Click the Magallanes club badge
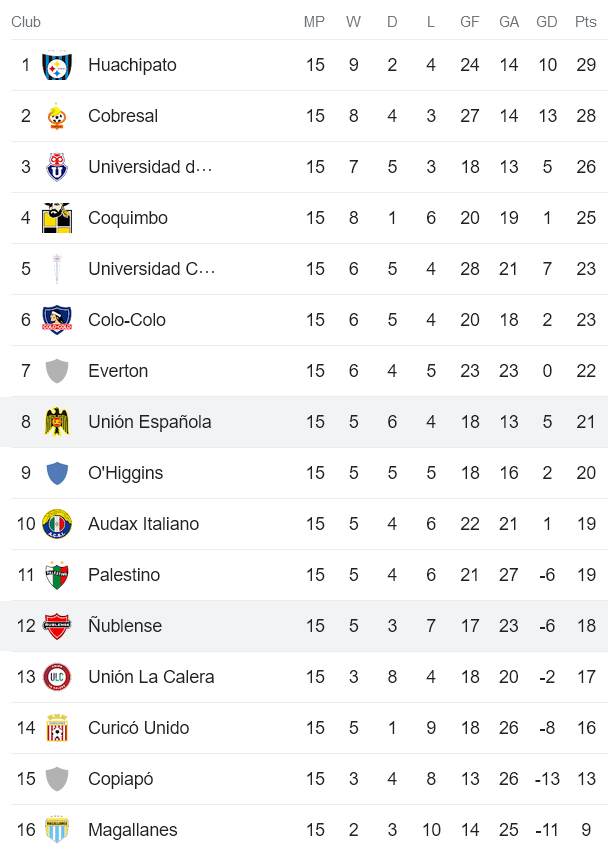This screenshot has height=852, width=608. pyautogui.click(x=57, y=829)
